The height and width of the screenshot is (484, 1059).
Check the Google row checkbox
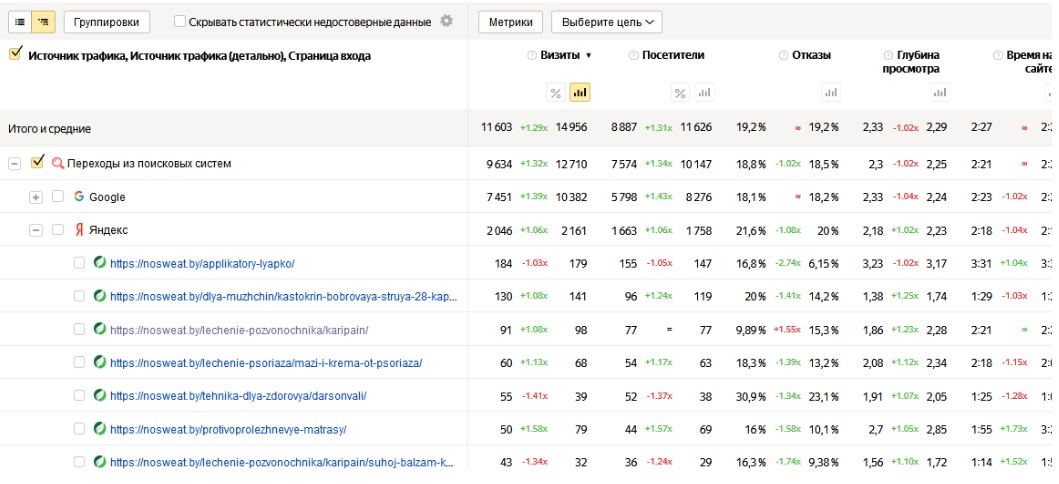(x=58, y=197)
